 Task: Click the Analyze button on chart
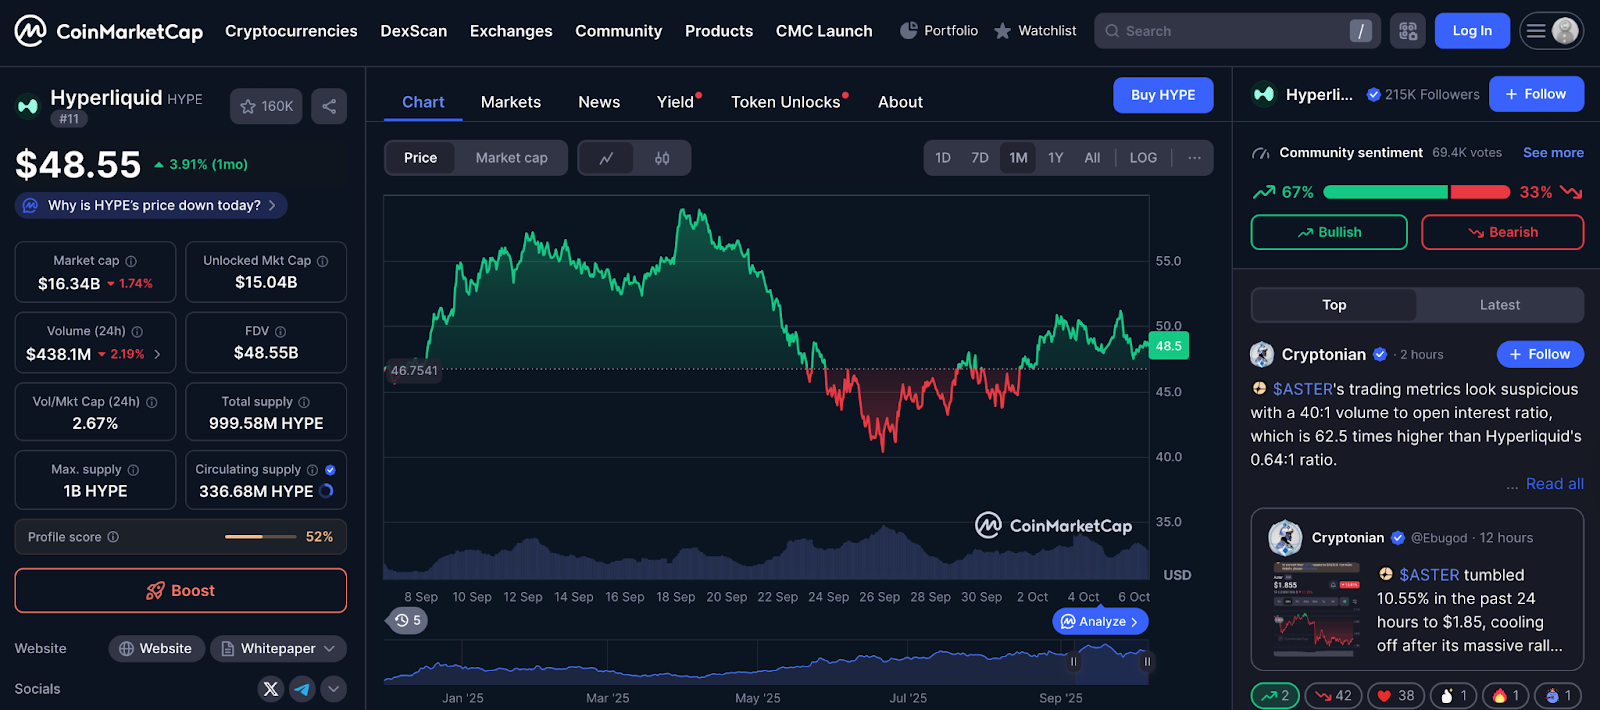point(1100,621)
